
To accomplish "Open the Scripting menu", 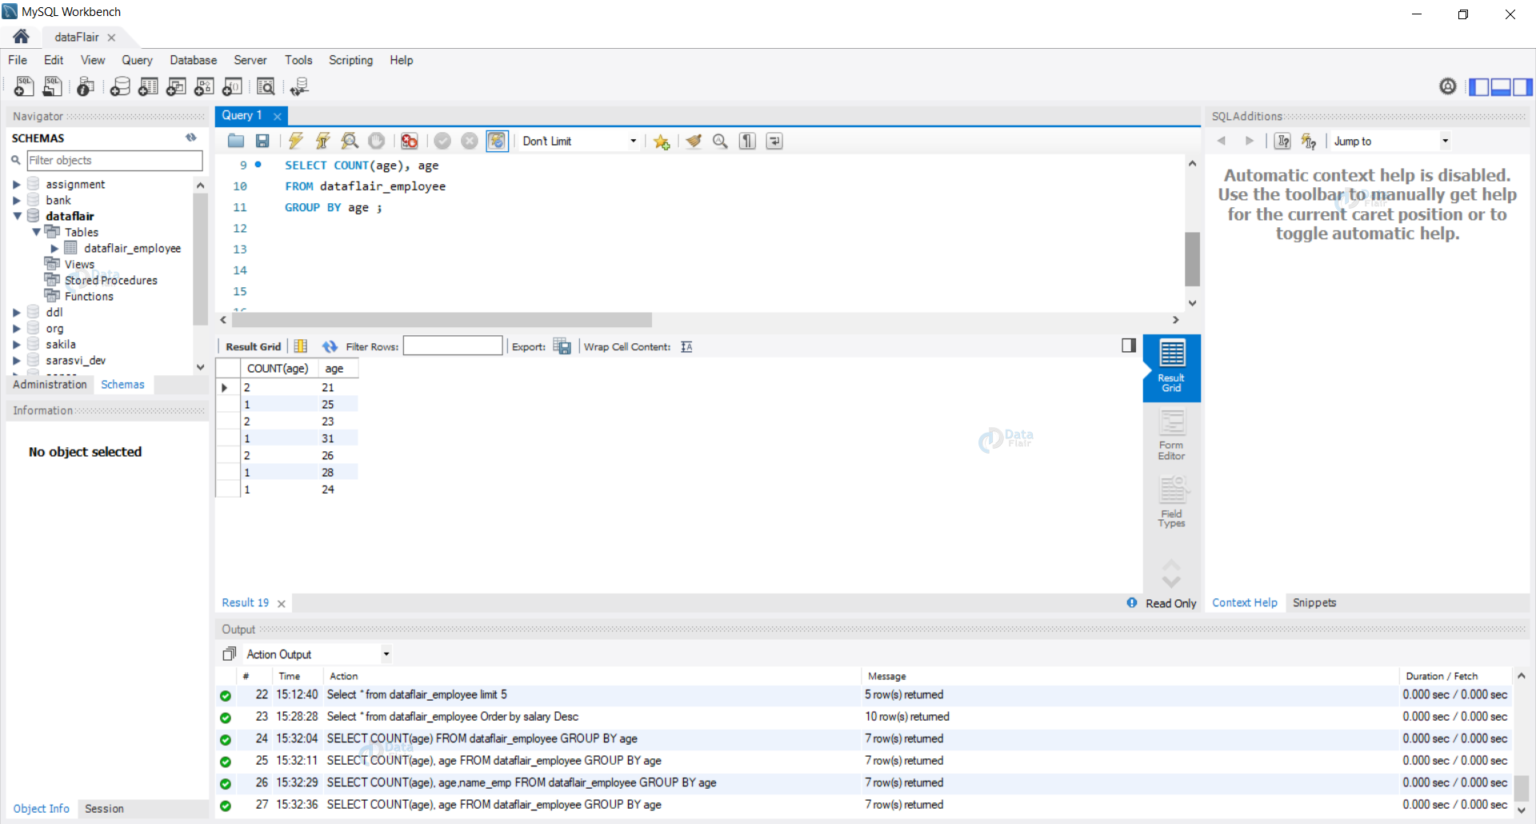I will click(351, 60).
